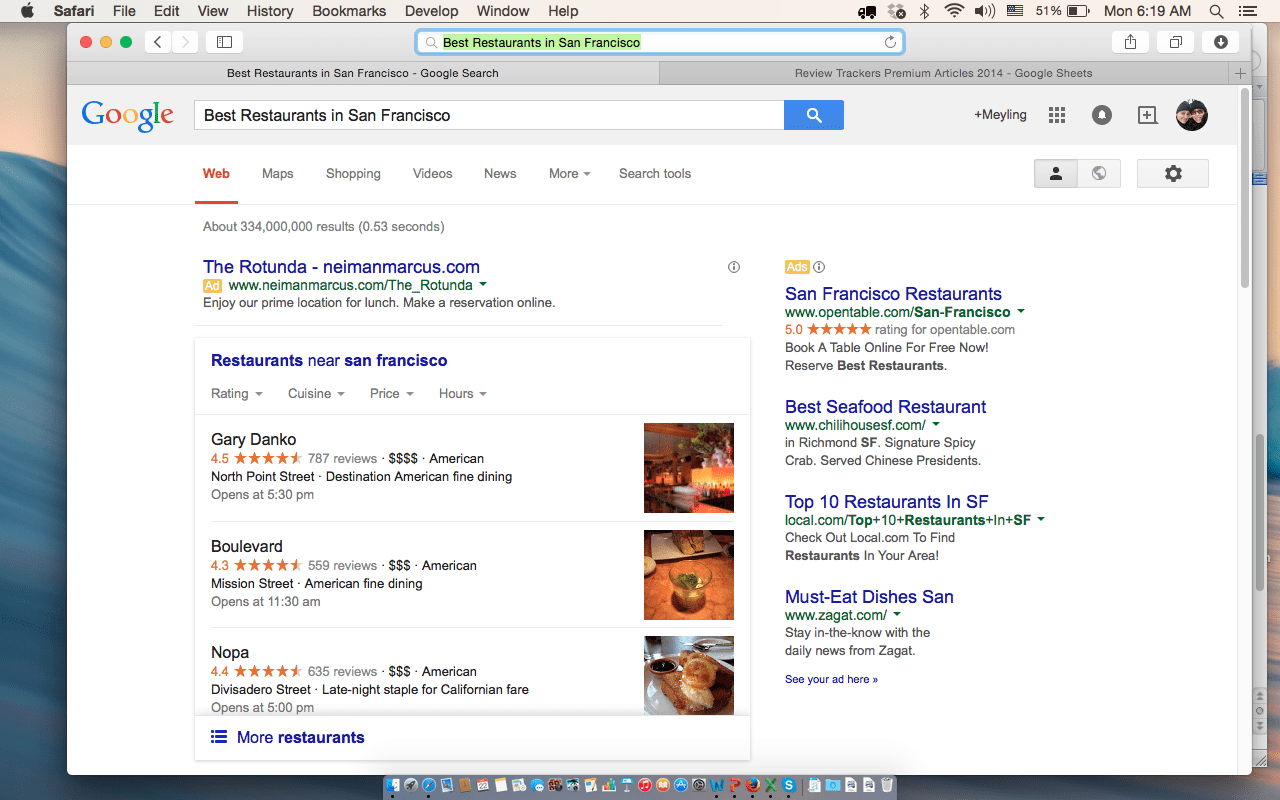Click the Google+ share box icon

pyautogui.click(x=1147, y=115)
